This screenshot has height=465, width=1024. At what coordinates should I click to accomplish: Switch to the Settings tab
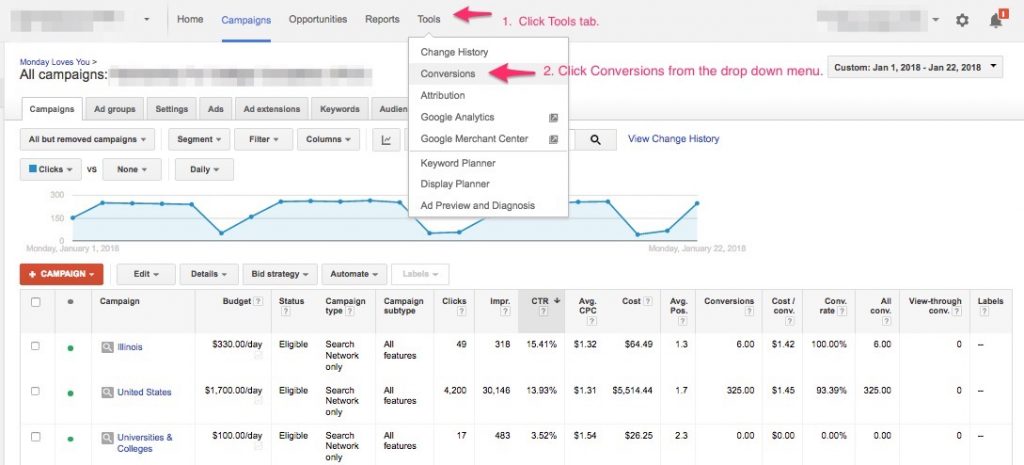[x=172, y=109]
